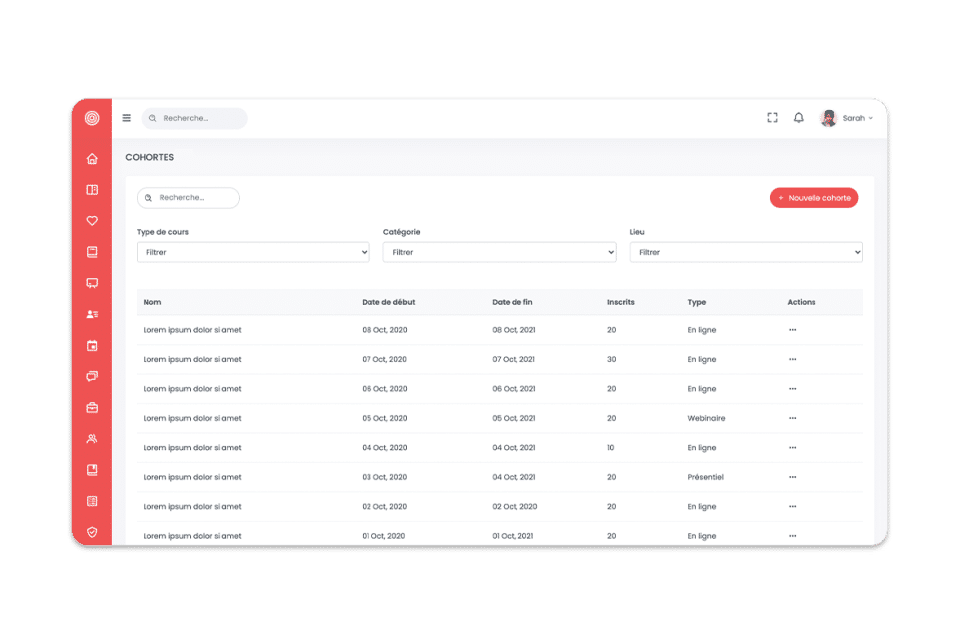Expand the Type de cours filter dropdown

tap(253, 252)
